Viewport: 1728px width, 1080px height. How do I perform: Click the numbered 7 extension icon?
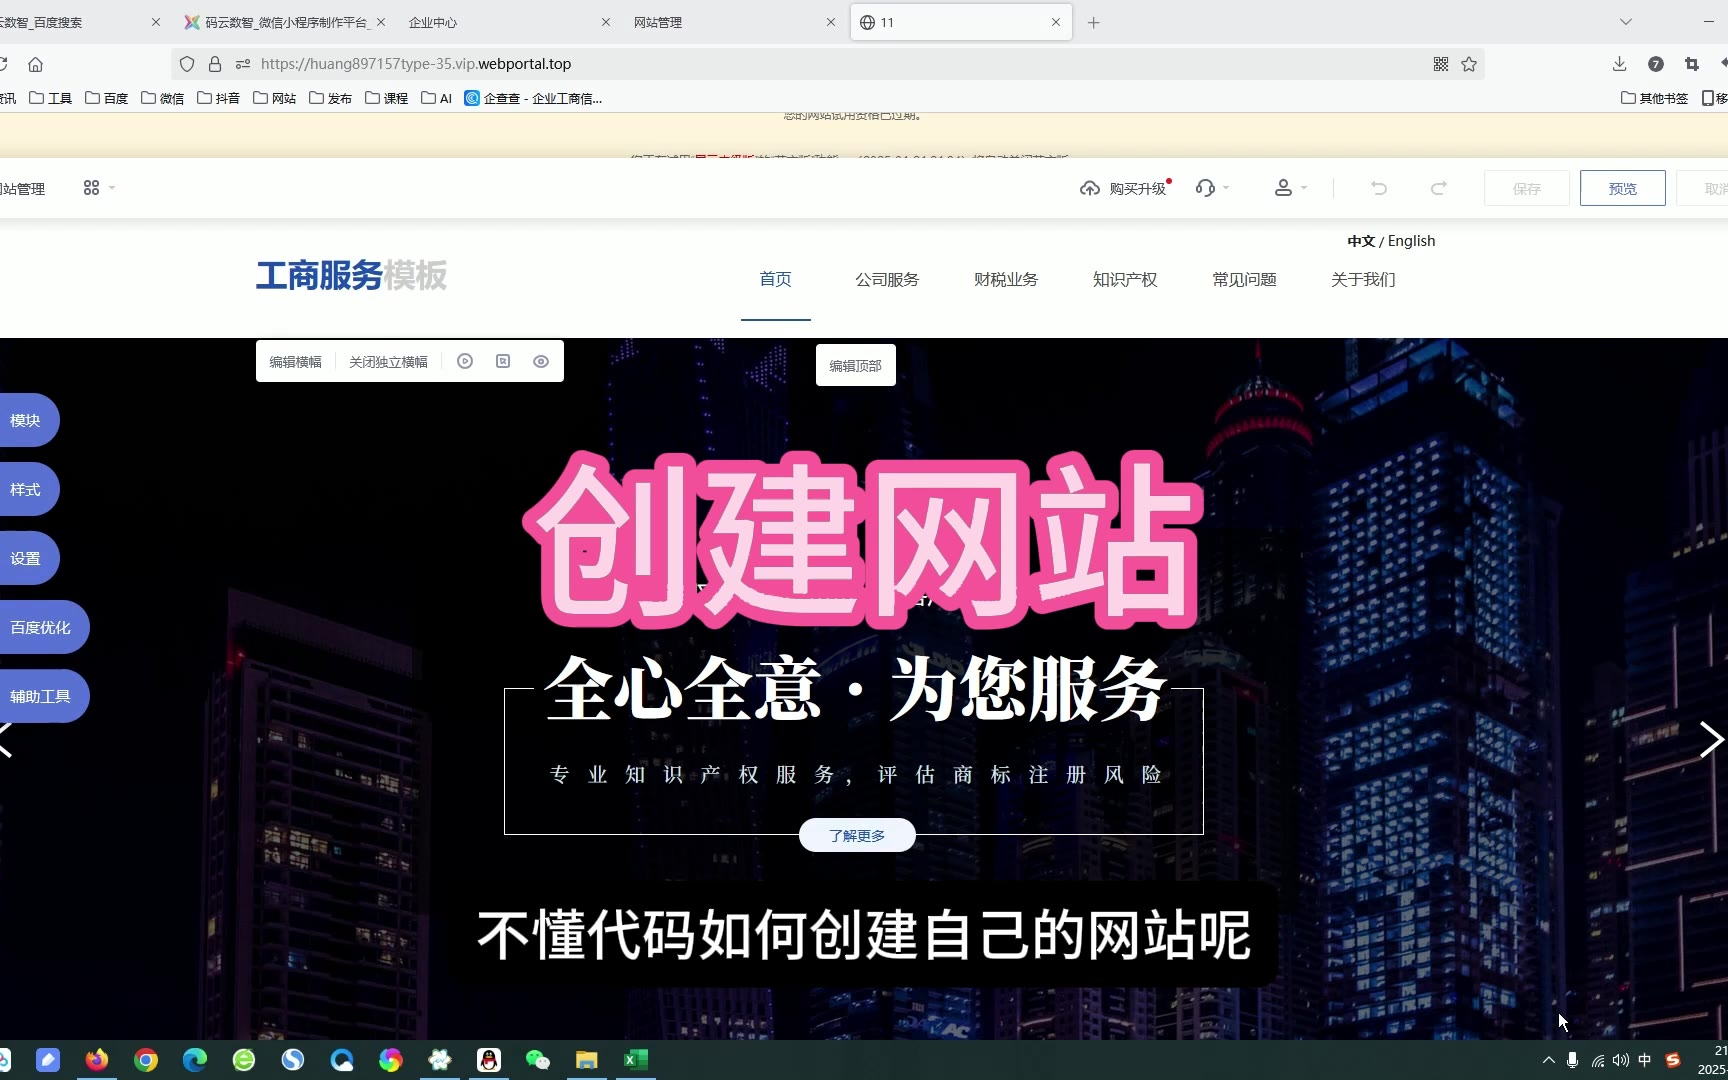(x=1656, y=64)
